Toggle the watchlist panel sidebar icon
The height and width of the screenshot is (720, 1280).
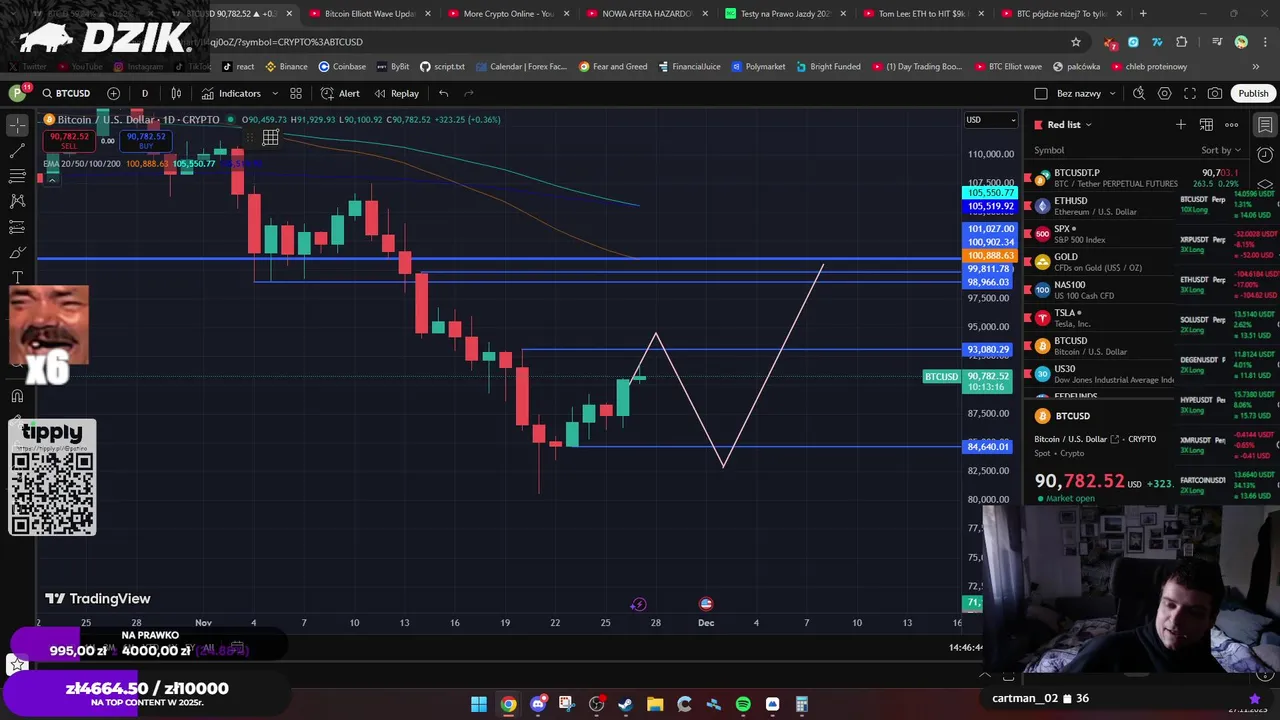coord(1265,125)
